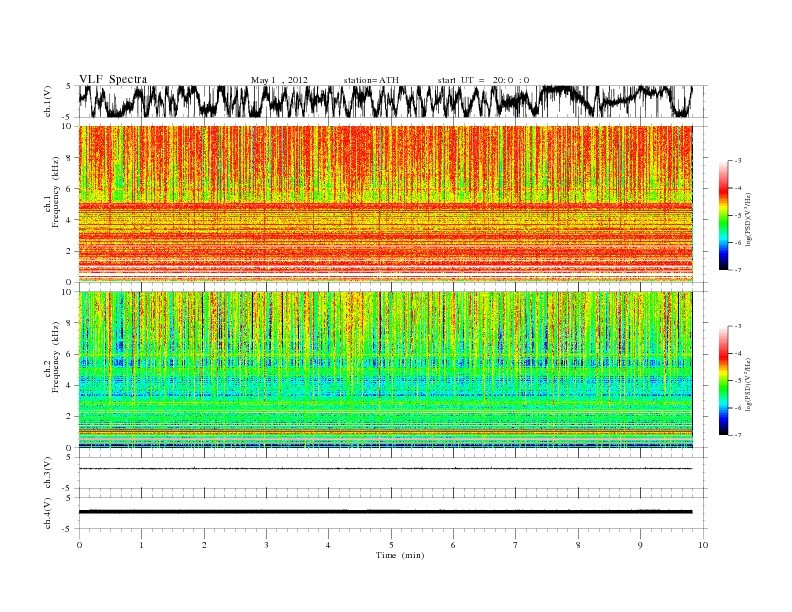Click the "-3" tick on the ch.1 colorbar
This screenshot has height=612, width=792.
[738, 161]
